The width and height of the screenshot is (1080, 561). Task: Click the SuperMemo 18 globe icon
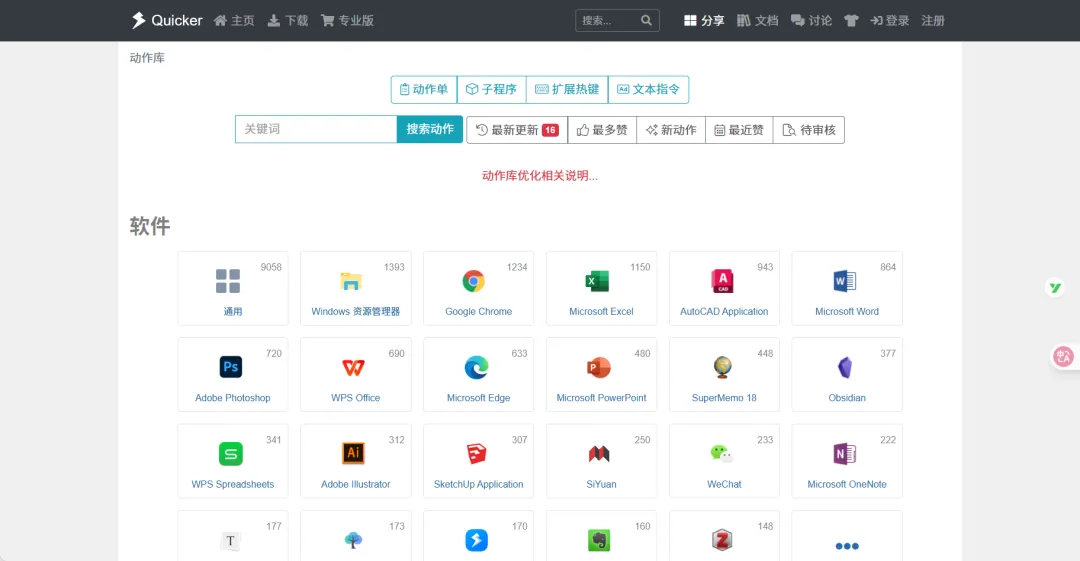(x=723, y=367)
